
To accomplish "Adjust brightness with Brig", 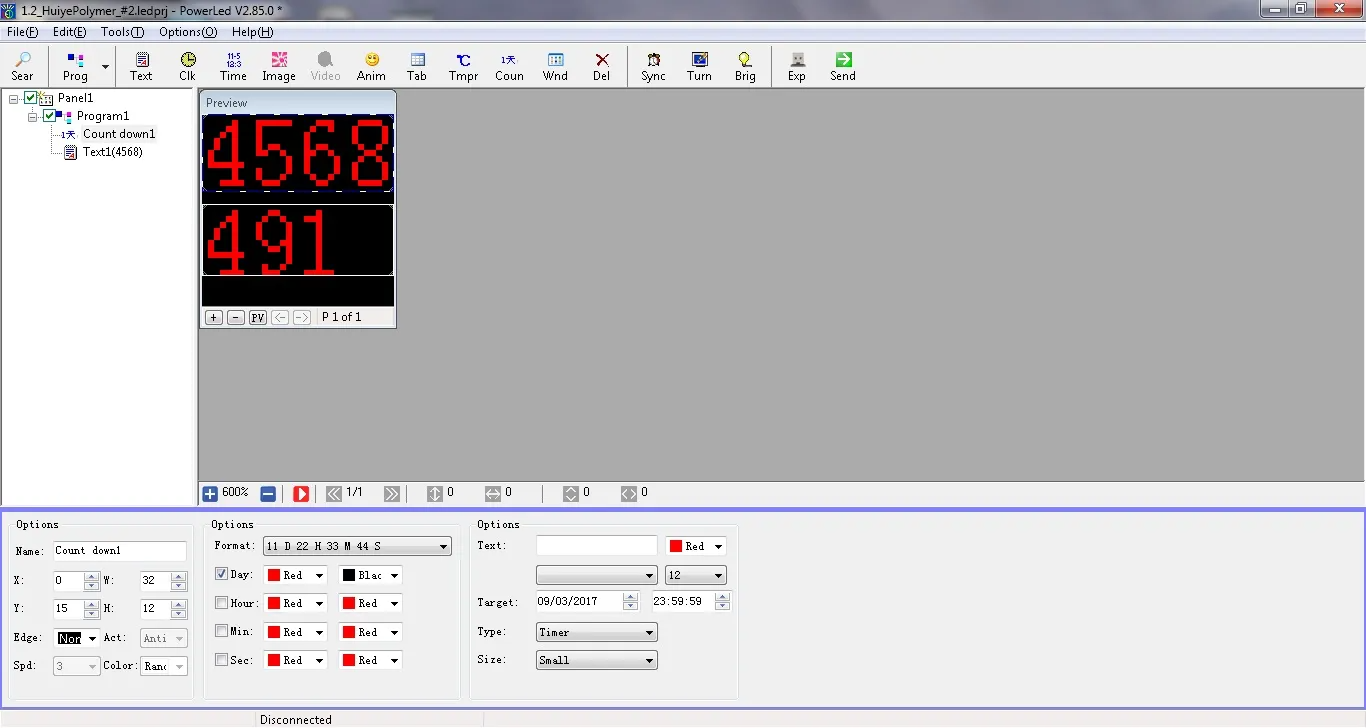I will pyautogui.click(x=745, y=66).
